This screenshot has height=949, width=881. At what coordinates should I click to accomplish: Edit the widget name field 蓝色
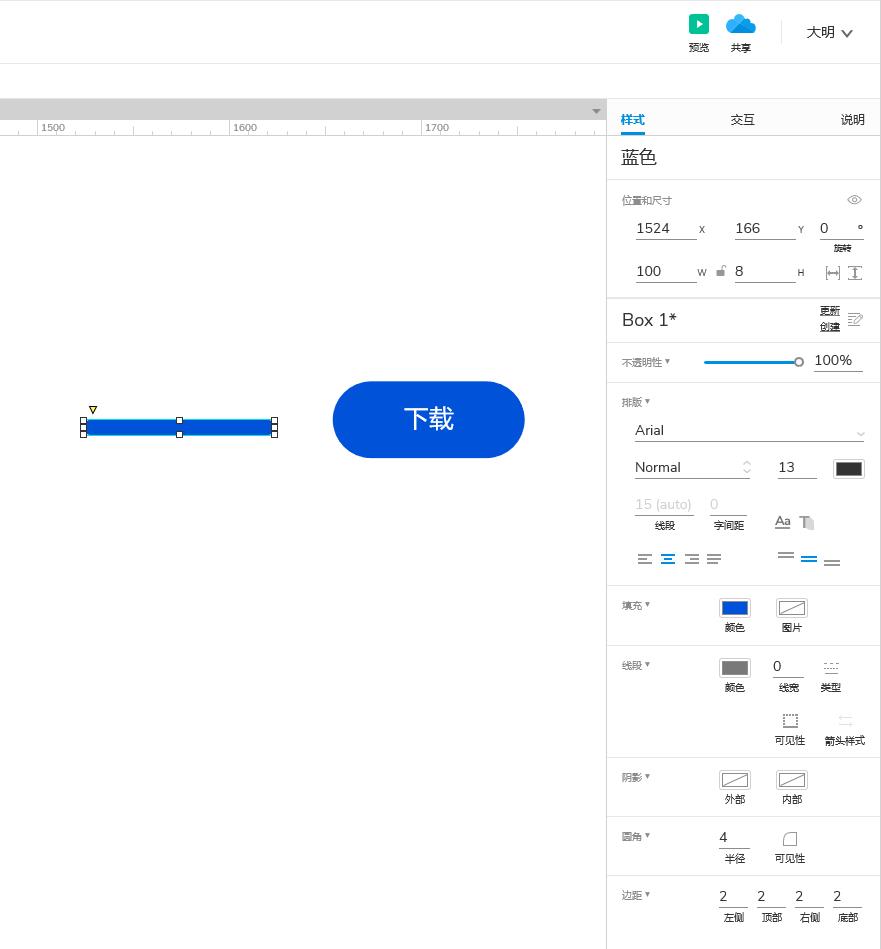[x=638, y=157]
